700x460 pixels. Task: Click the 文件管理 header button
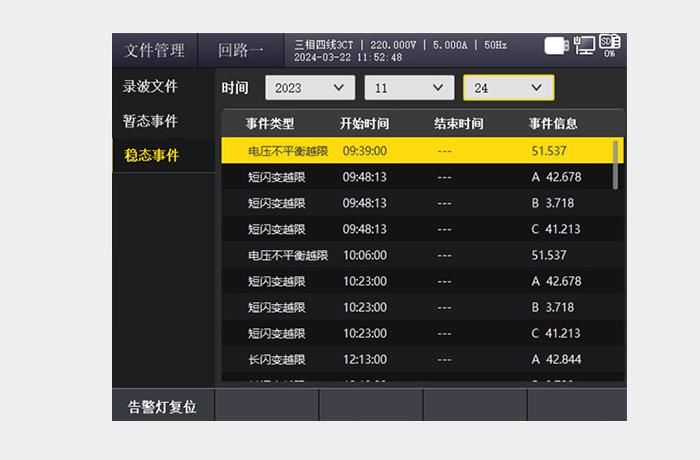(154, 50)
